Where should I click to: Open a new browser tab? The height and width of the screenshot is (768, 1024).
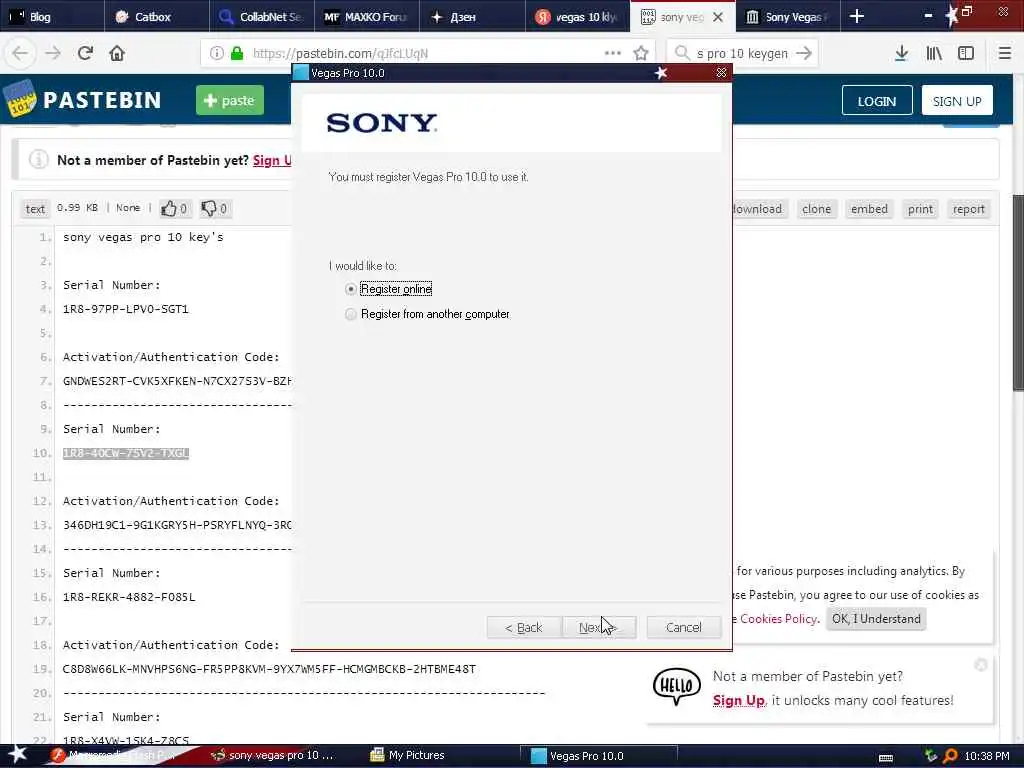(857, 16)
